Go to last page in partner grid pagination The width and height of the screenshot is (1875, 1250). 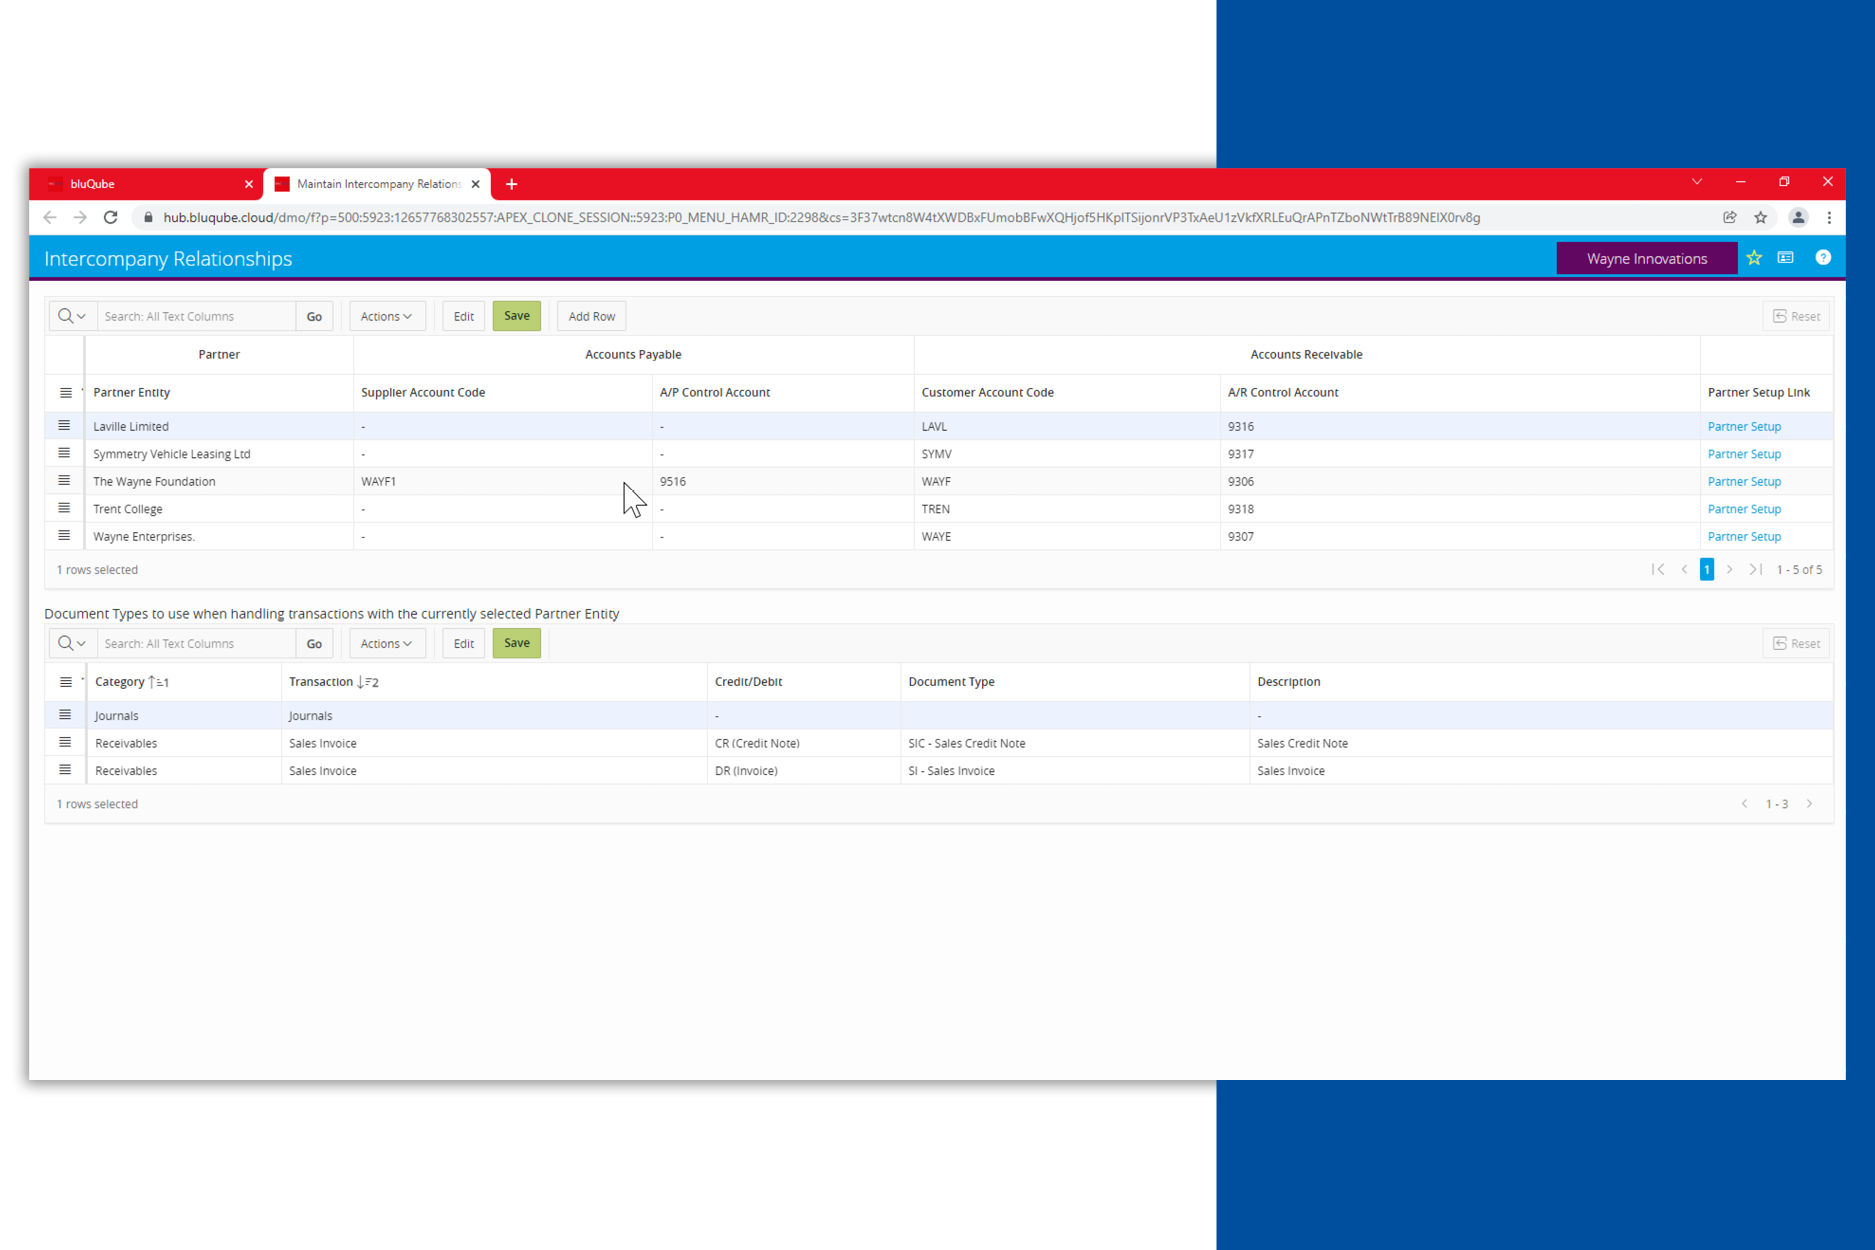coord(1755,569)
